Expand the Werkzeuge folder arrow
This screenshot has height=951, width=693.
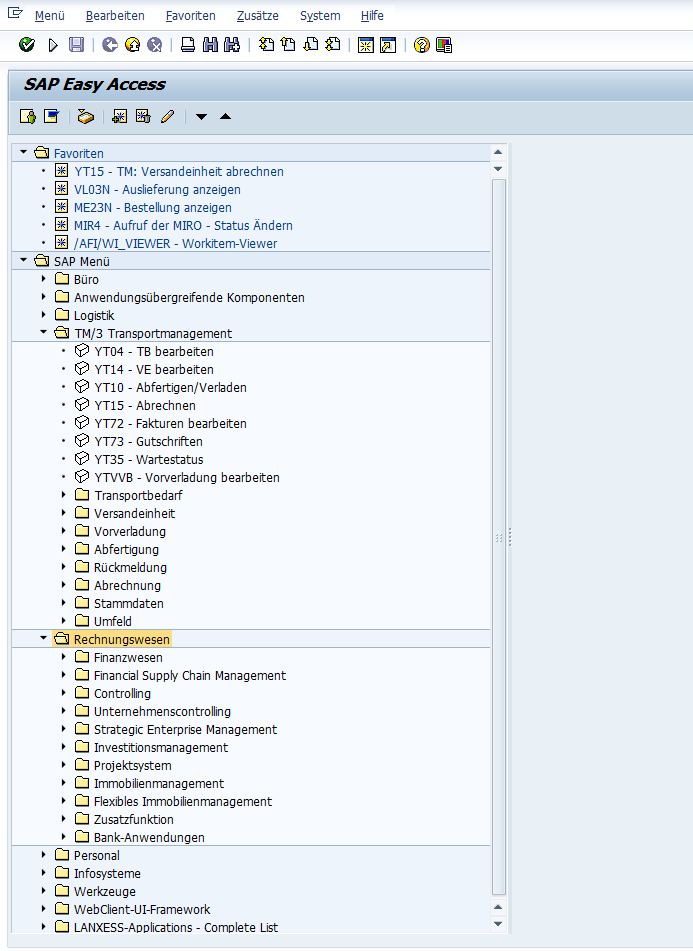coord(43,891)
